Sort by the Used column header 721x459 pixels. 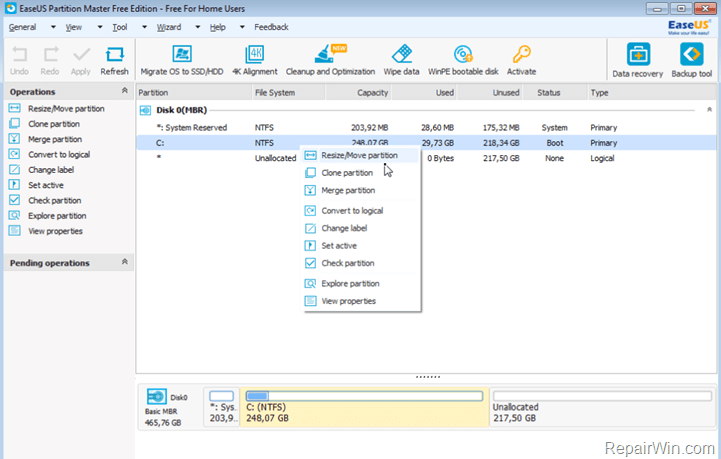(424, 92)
